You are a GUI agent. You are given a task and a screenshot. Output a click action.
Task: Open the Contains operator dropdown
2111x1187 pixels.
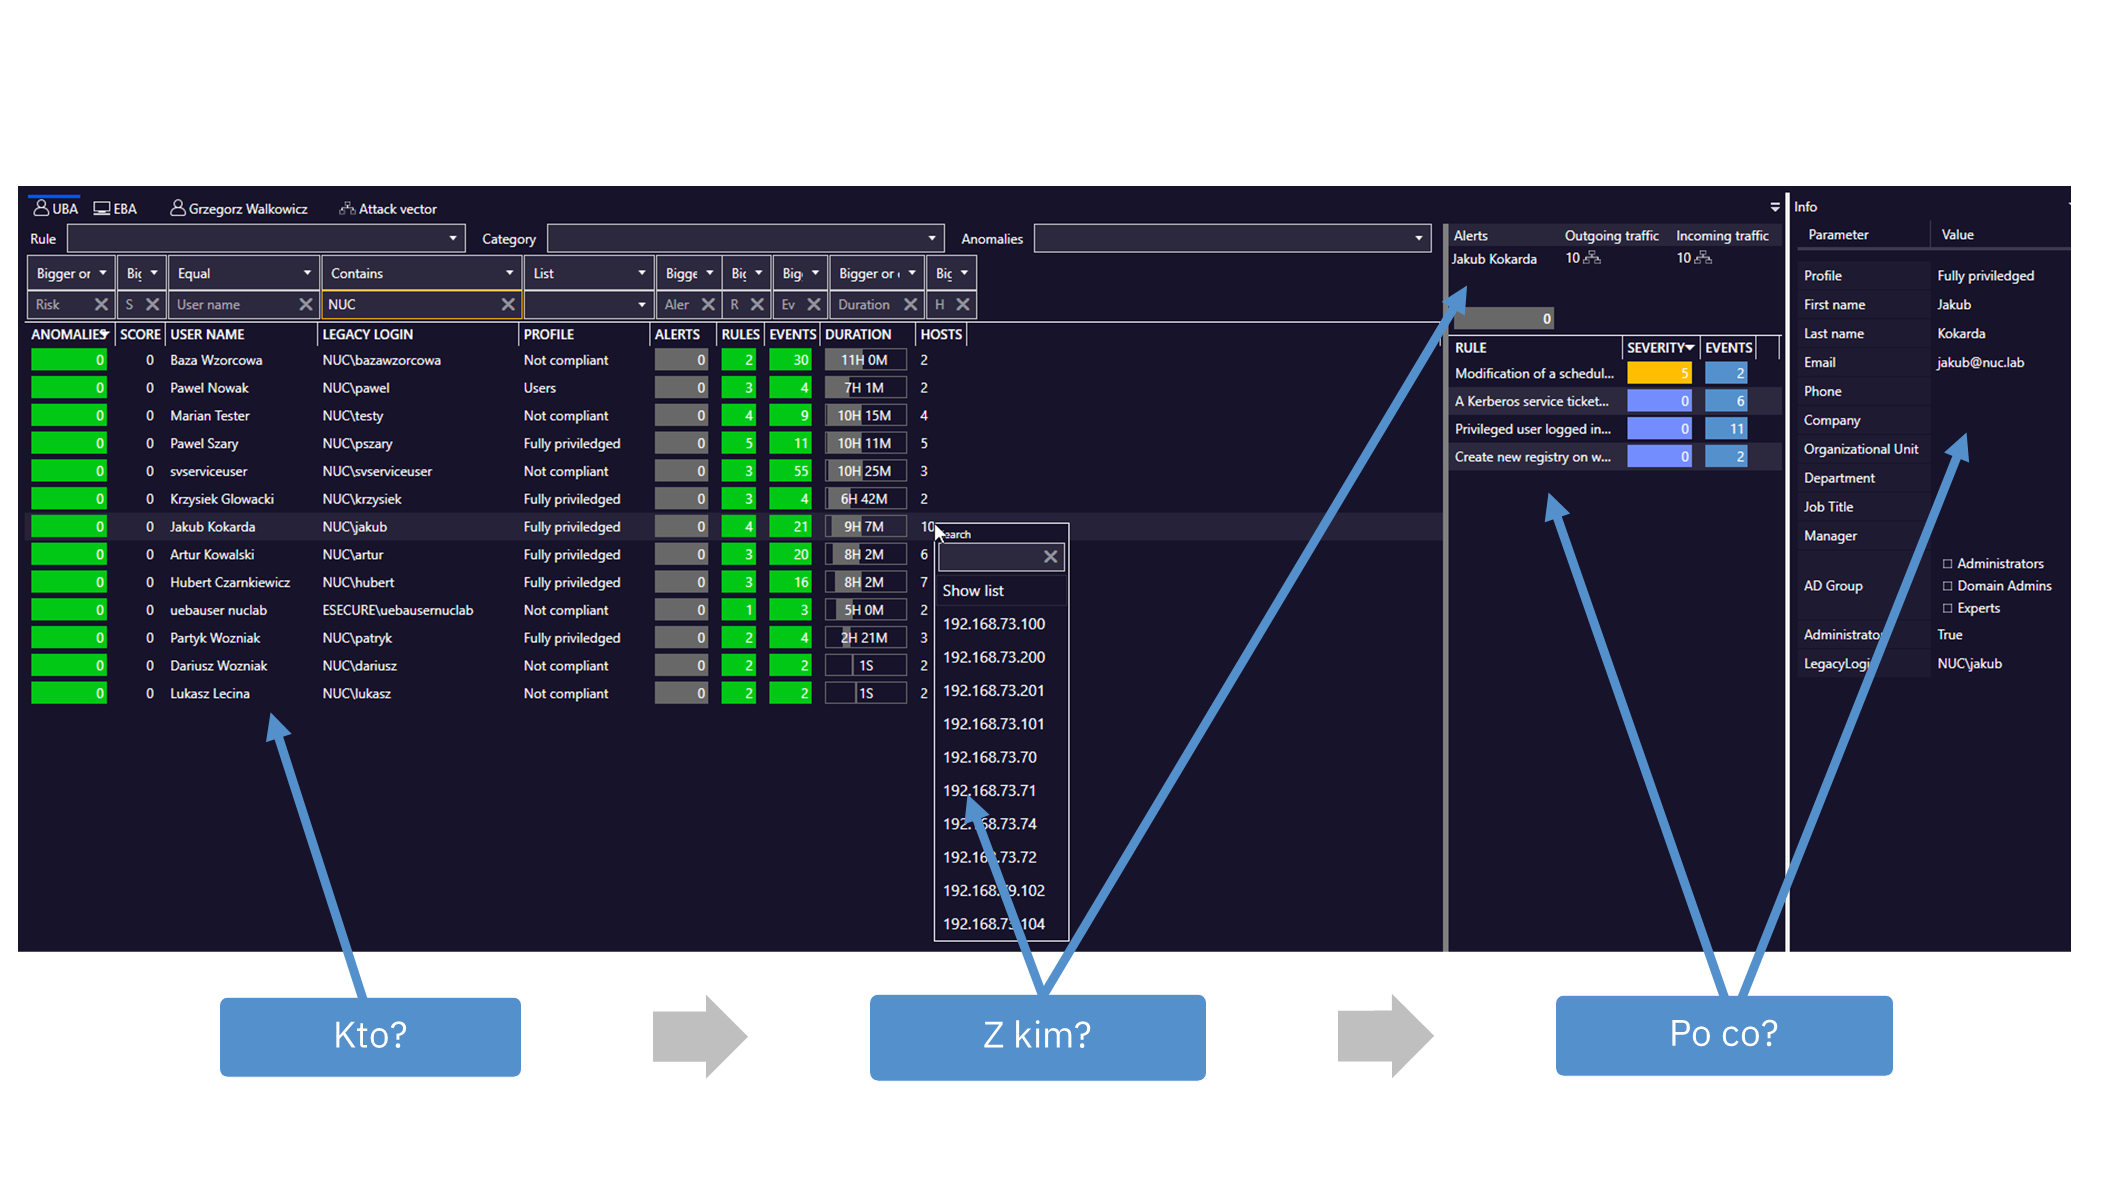click(422, 273)
